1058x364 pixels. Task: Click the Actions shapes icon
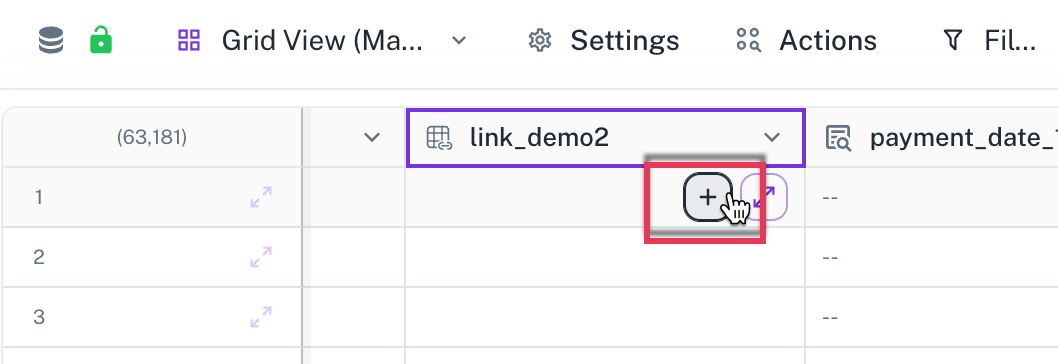click(x=748, y=41)
